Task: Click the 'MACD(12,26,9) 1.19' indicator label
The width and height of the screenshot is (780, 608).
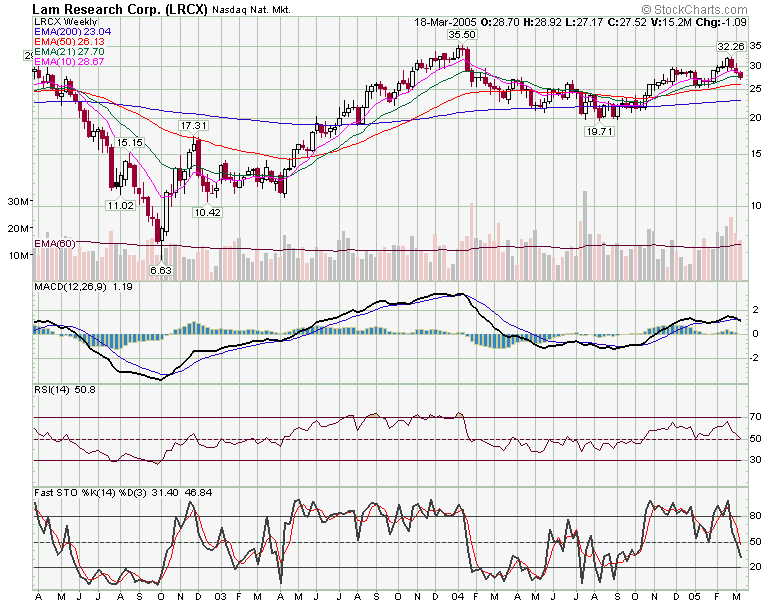Action: point(83,287)
